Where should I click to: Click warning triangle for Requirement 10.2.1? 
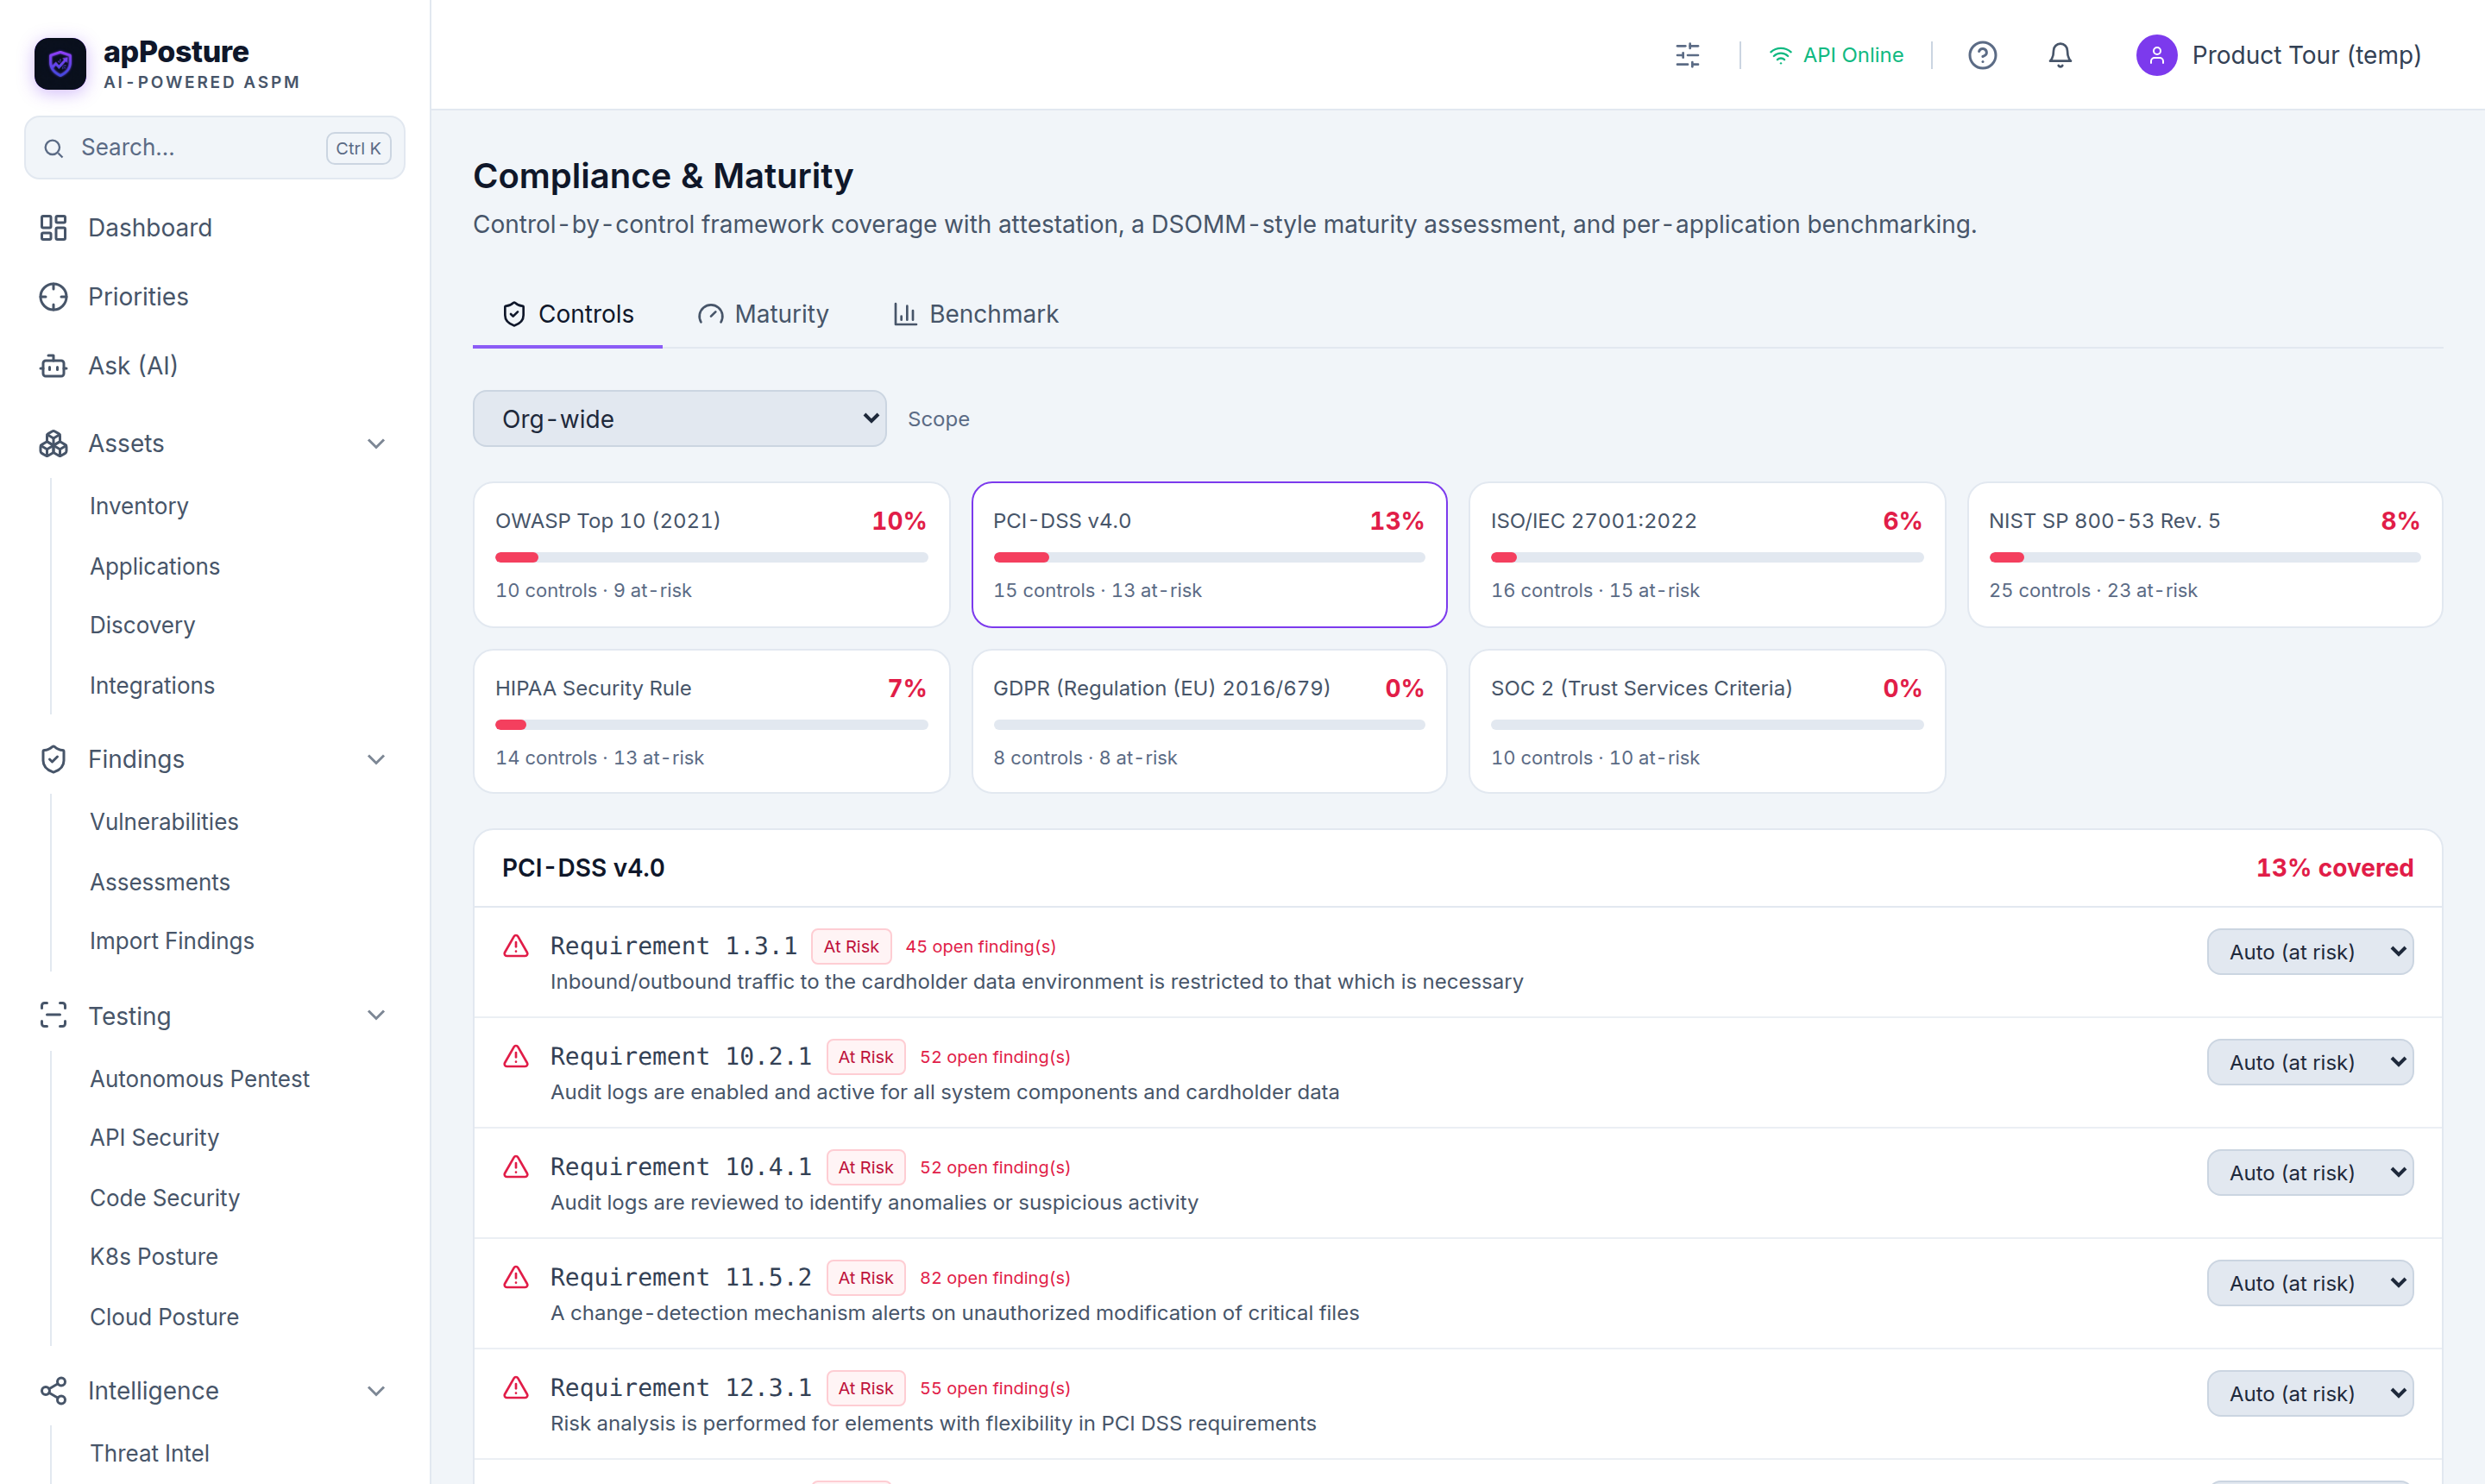click(516, 1056)
